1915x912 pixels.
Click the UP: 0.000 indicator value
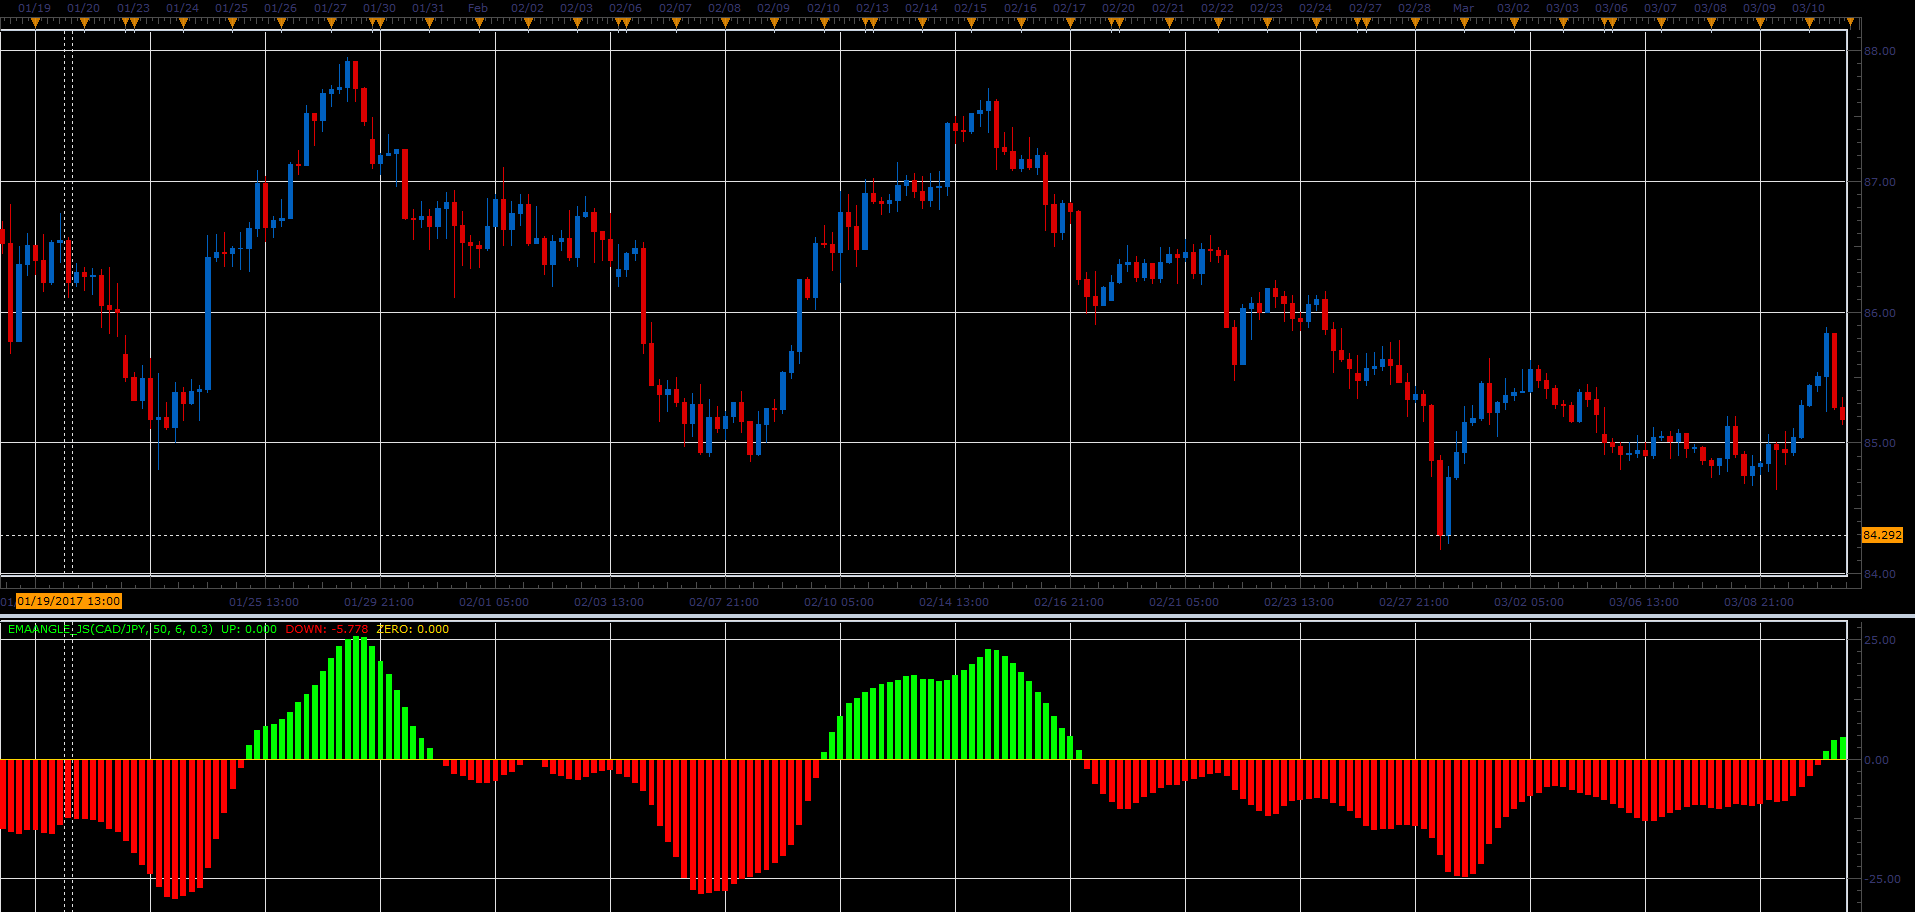[249, 629]
